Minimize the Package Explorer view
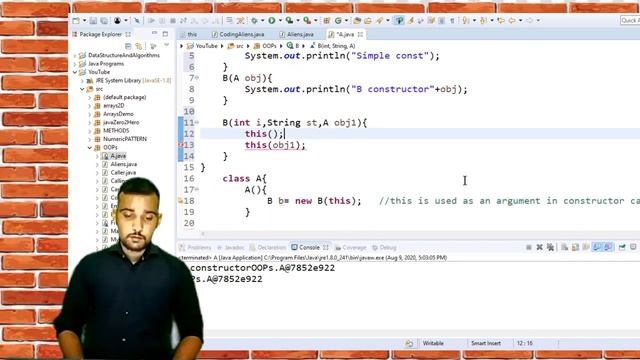The height and width of the screenshot is (360, 640). [x=154, y=33]
